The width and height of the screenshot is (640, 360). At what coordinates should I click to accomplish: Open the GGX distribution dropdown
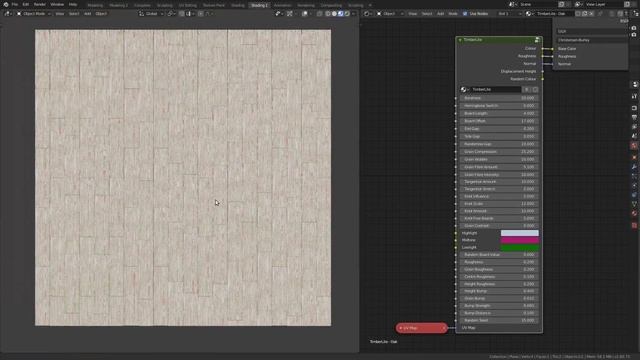tap(591, 31)
